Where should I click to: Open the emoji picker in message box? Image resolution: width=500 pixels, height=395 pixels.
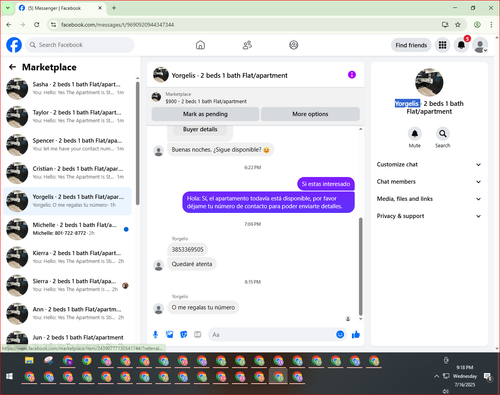click(340, 334)
